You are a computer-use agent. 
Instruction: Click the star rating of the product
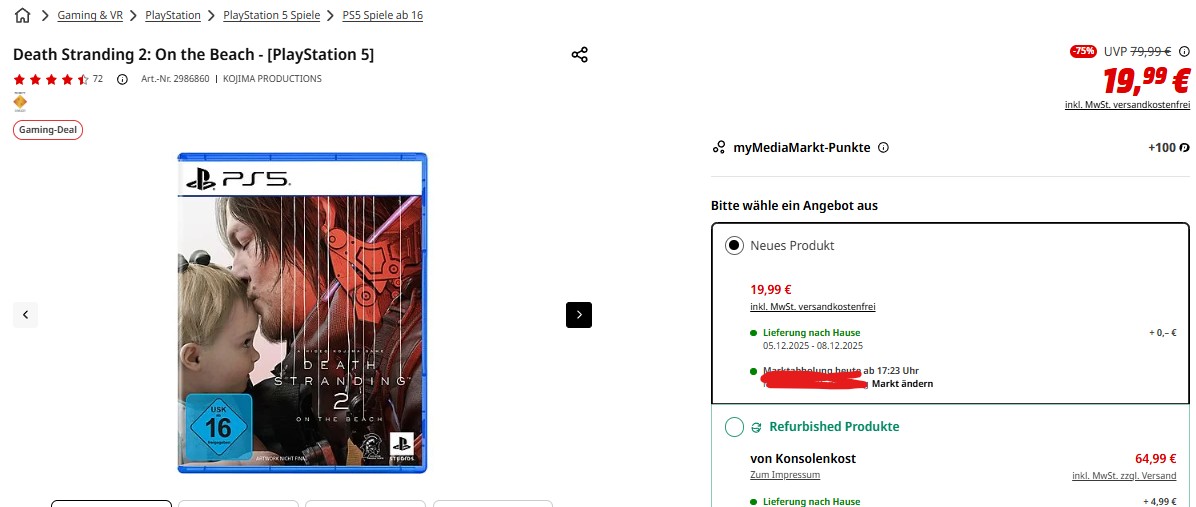tap(51, 79)
